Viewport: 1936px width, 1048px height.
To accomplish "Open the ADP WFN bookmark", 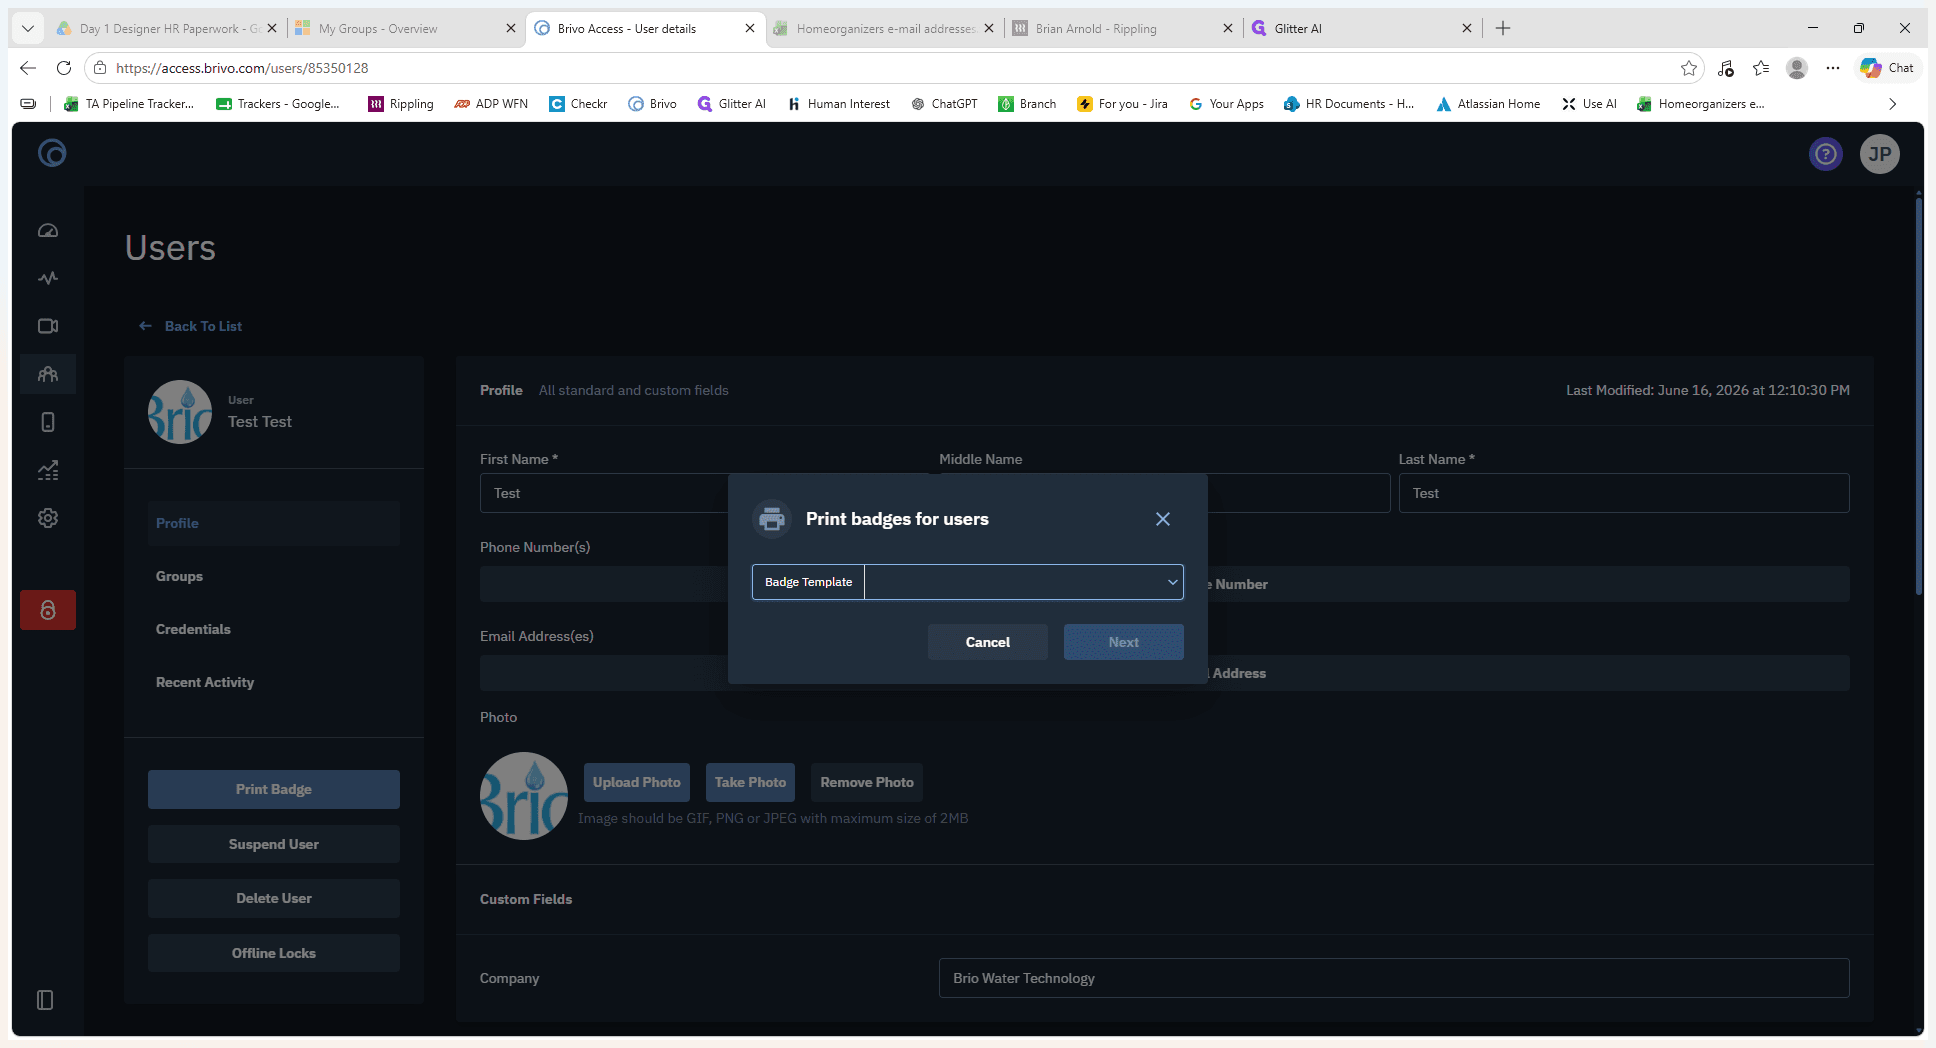I will tap(491, 104).
